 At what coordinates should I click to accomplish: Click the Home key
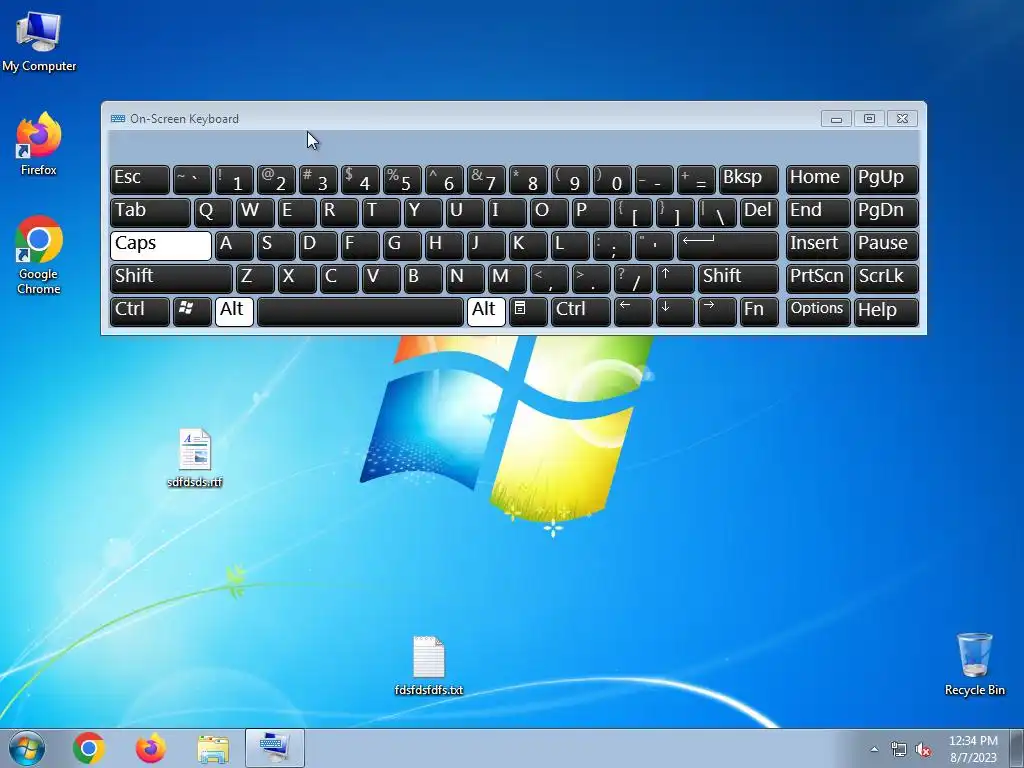(818, 180)
